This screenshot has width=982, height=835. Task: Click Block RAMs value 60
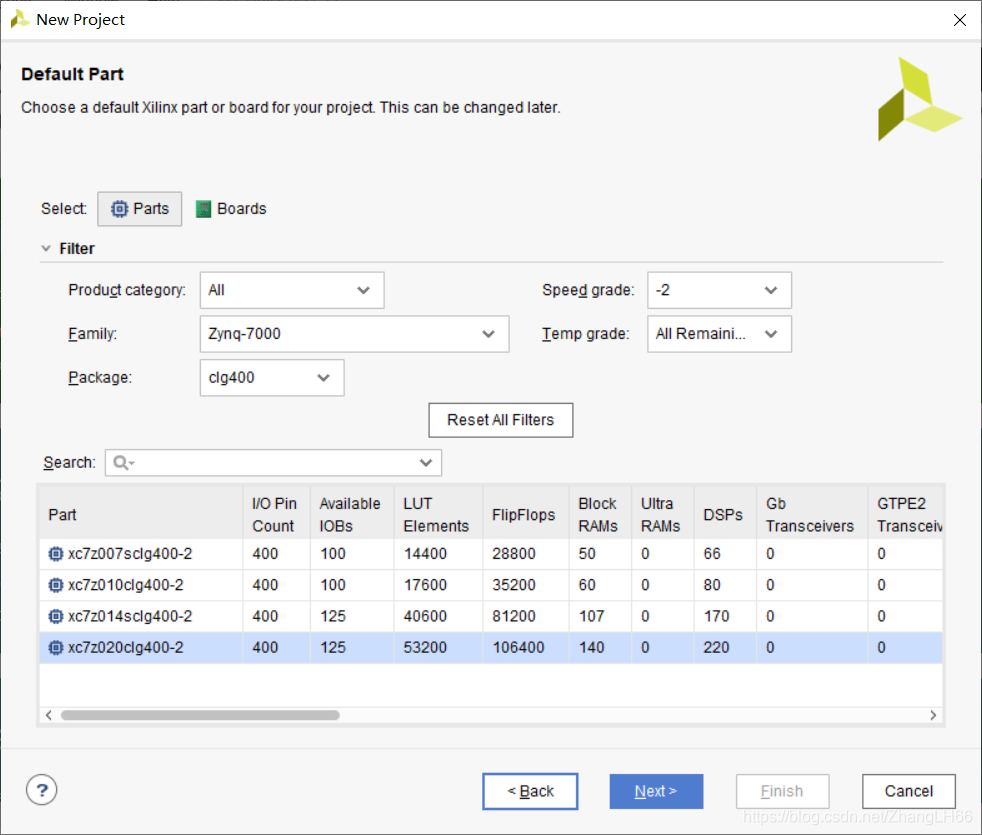(x=587, y=585)
